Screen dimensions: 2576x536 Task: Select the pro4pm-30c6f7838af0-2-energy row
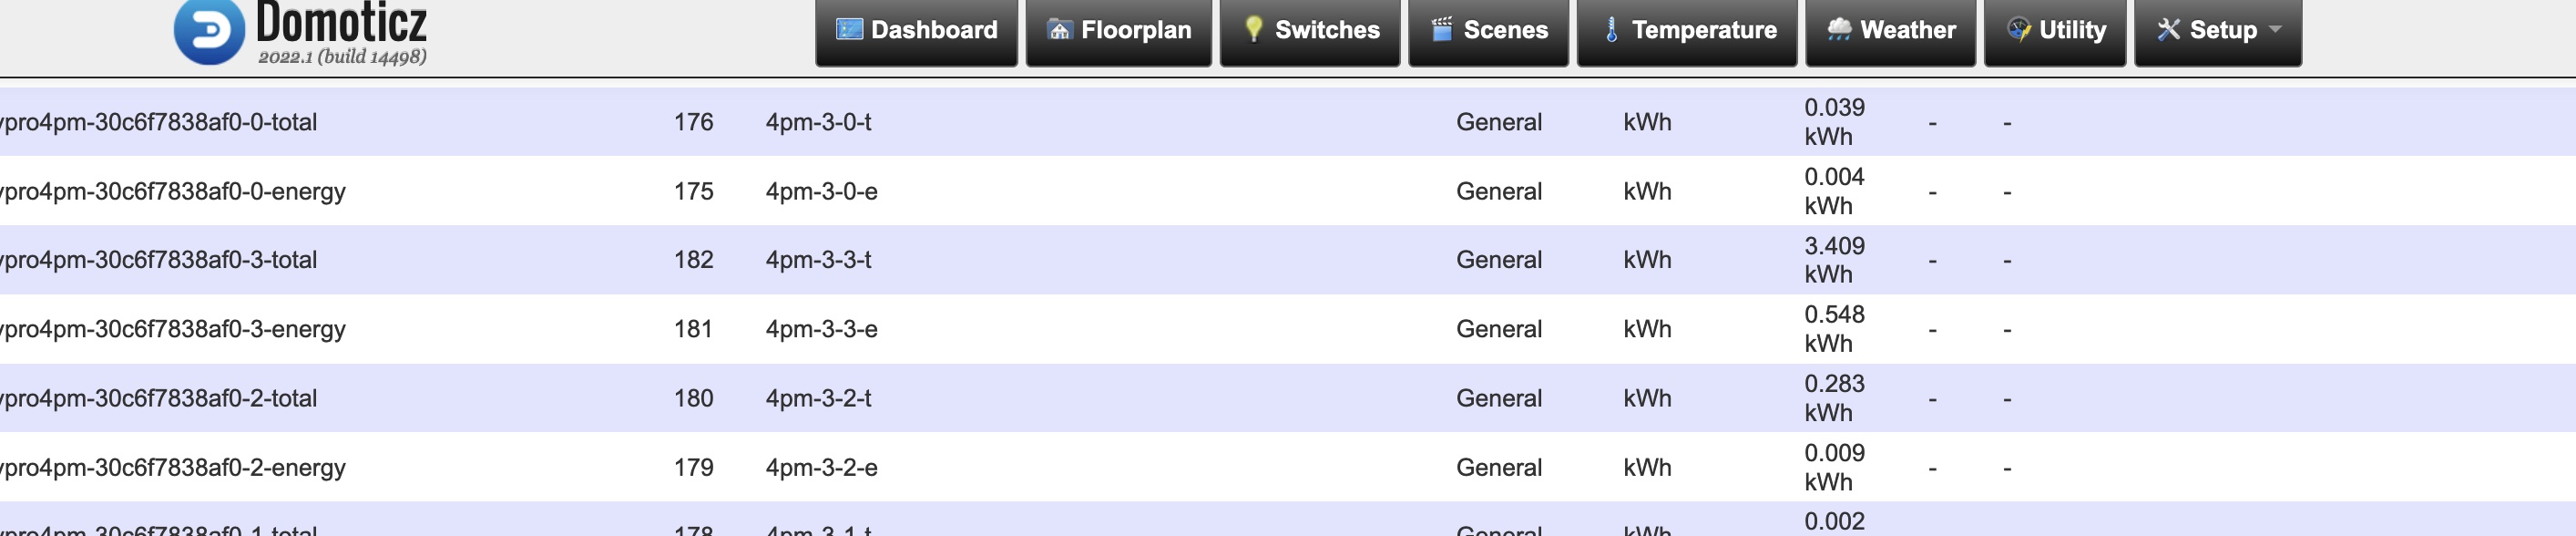point(1288,467)
